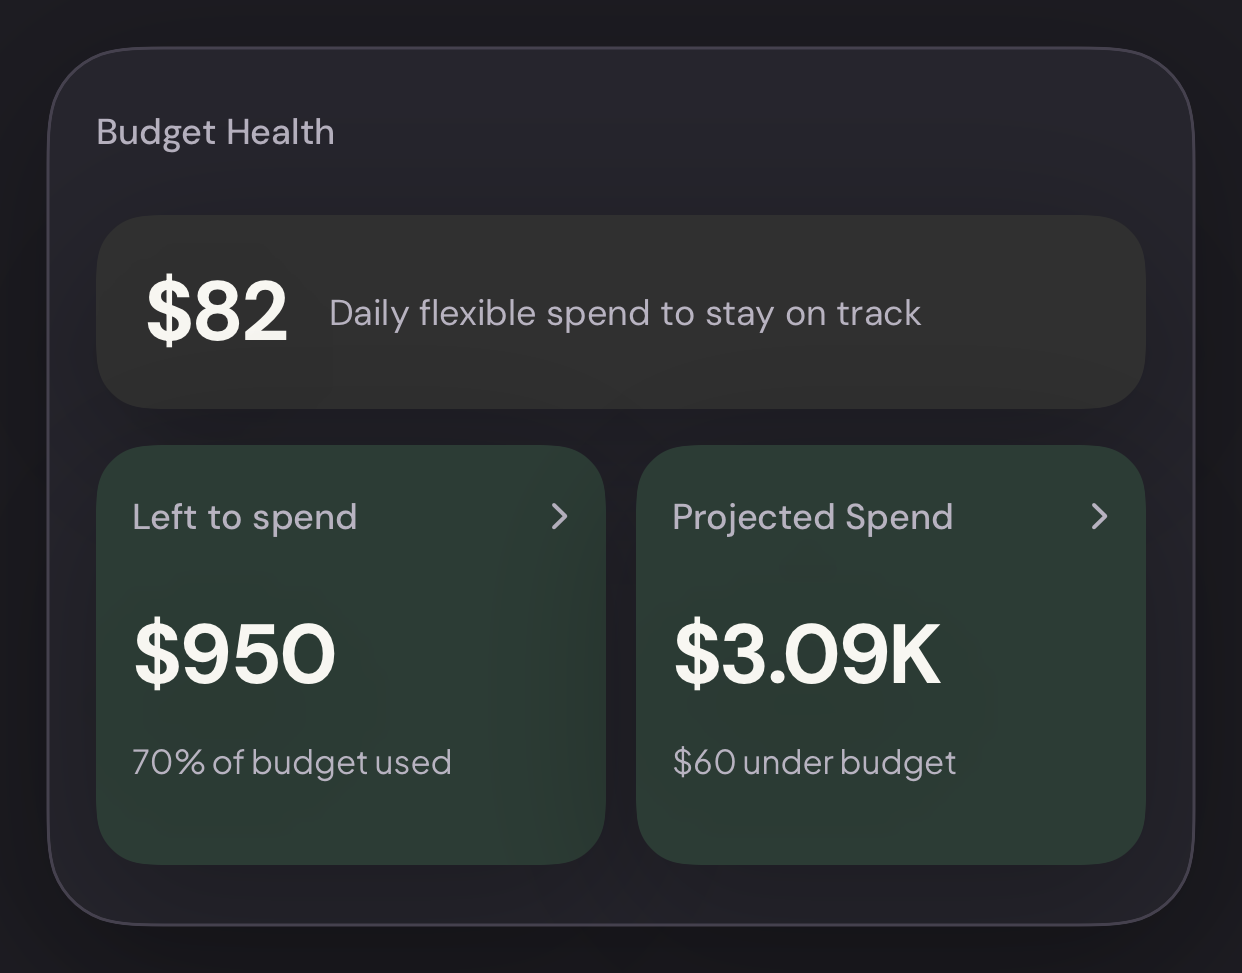1242x973 pixels.
Task: Click Daily flexible spend to stay on track
Action: [x=625, y=313]
